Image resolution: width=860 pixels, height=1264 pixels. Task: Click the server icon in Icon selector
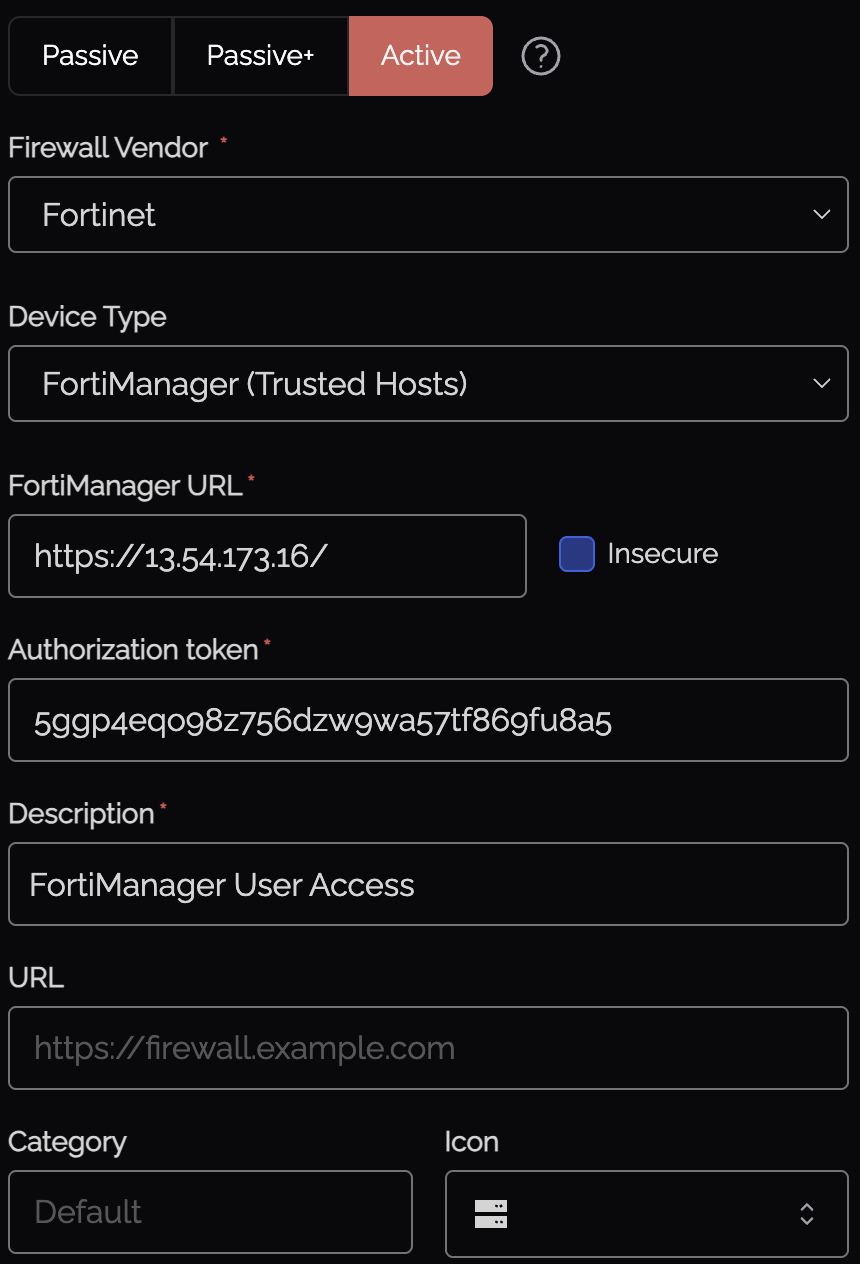coord(491,1214)
